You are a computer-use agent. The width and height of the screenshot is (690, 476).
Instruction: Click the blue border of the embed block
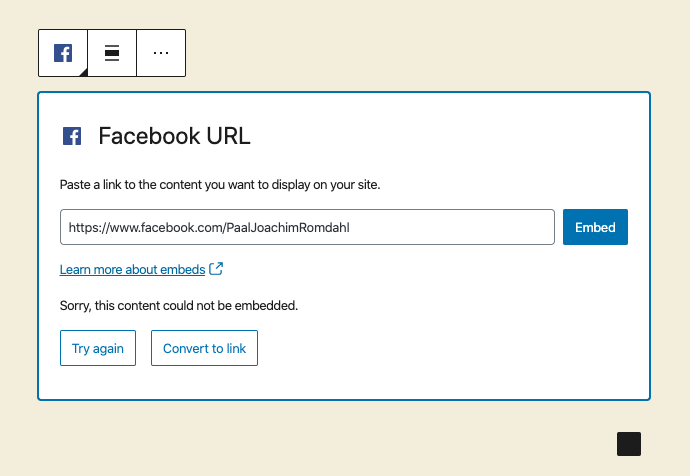click(x=344, y=92)
